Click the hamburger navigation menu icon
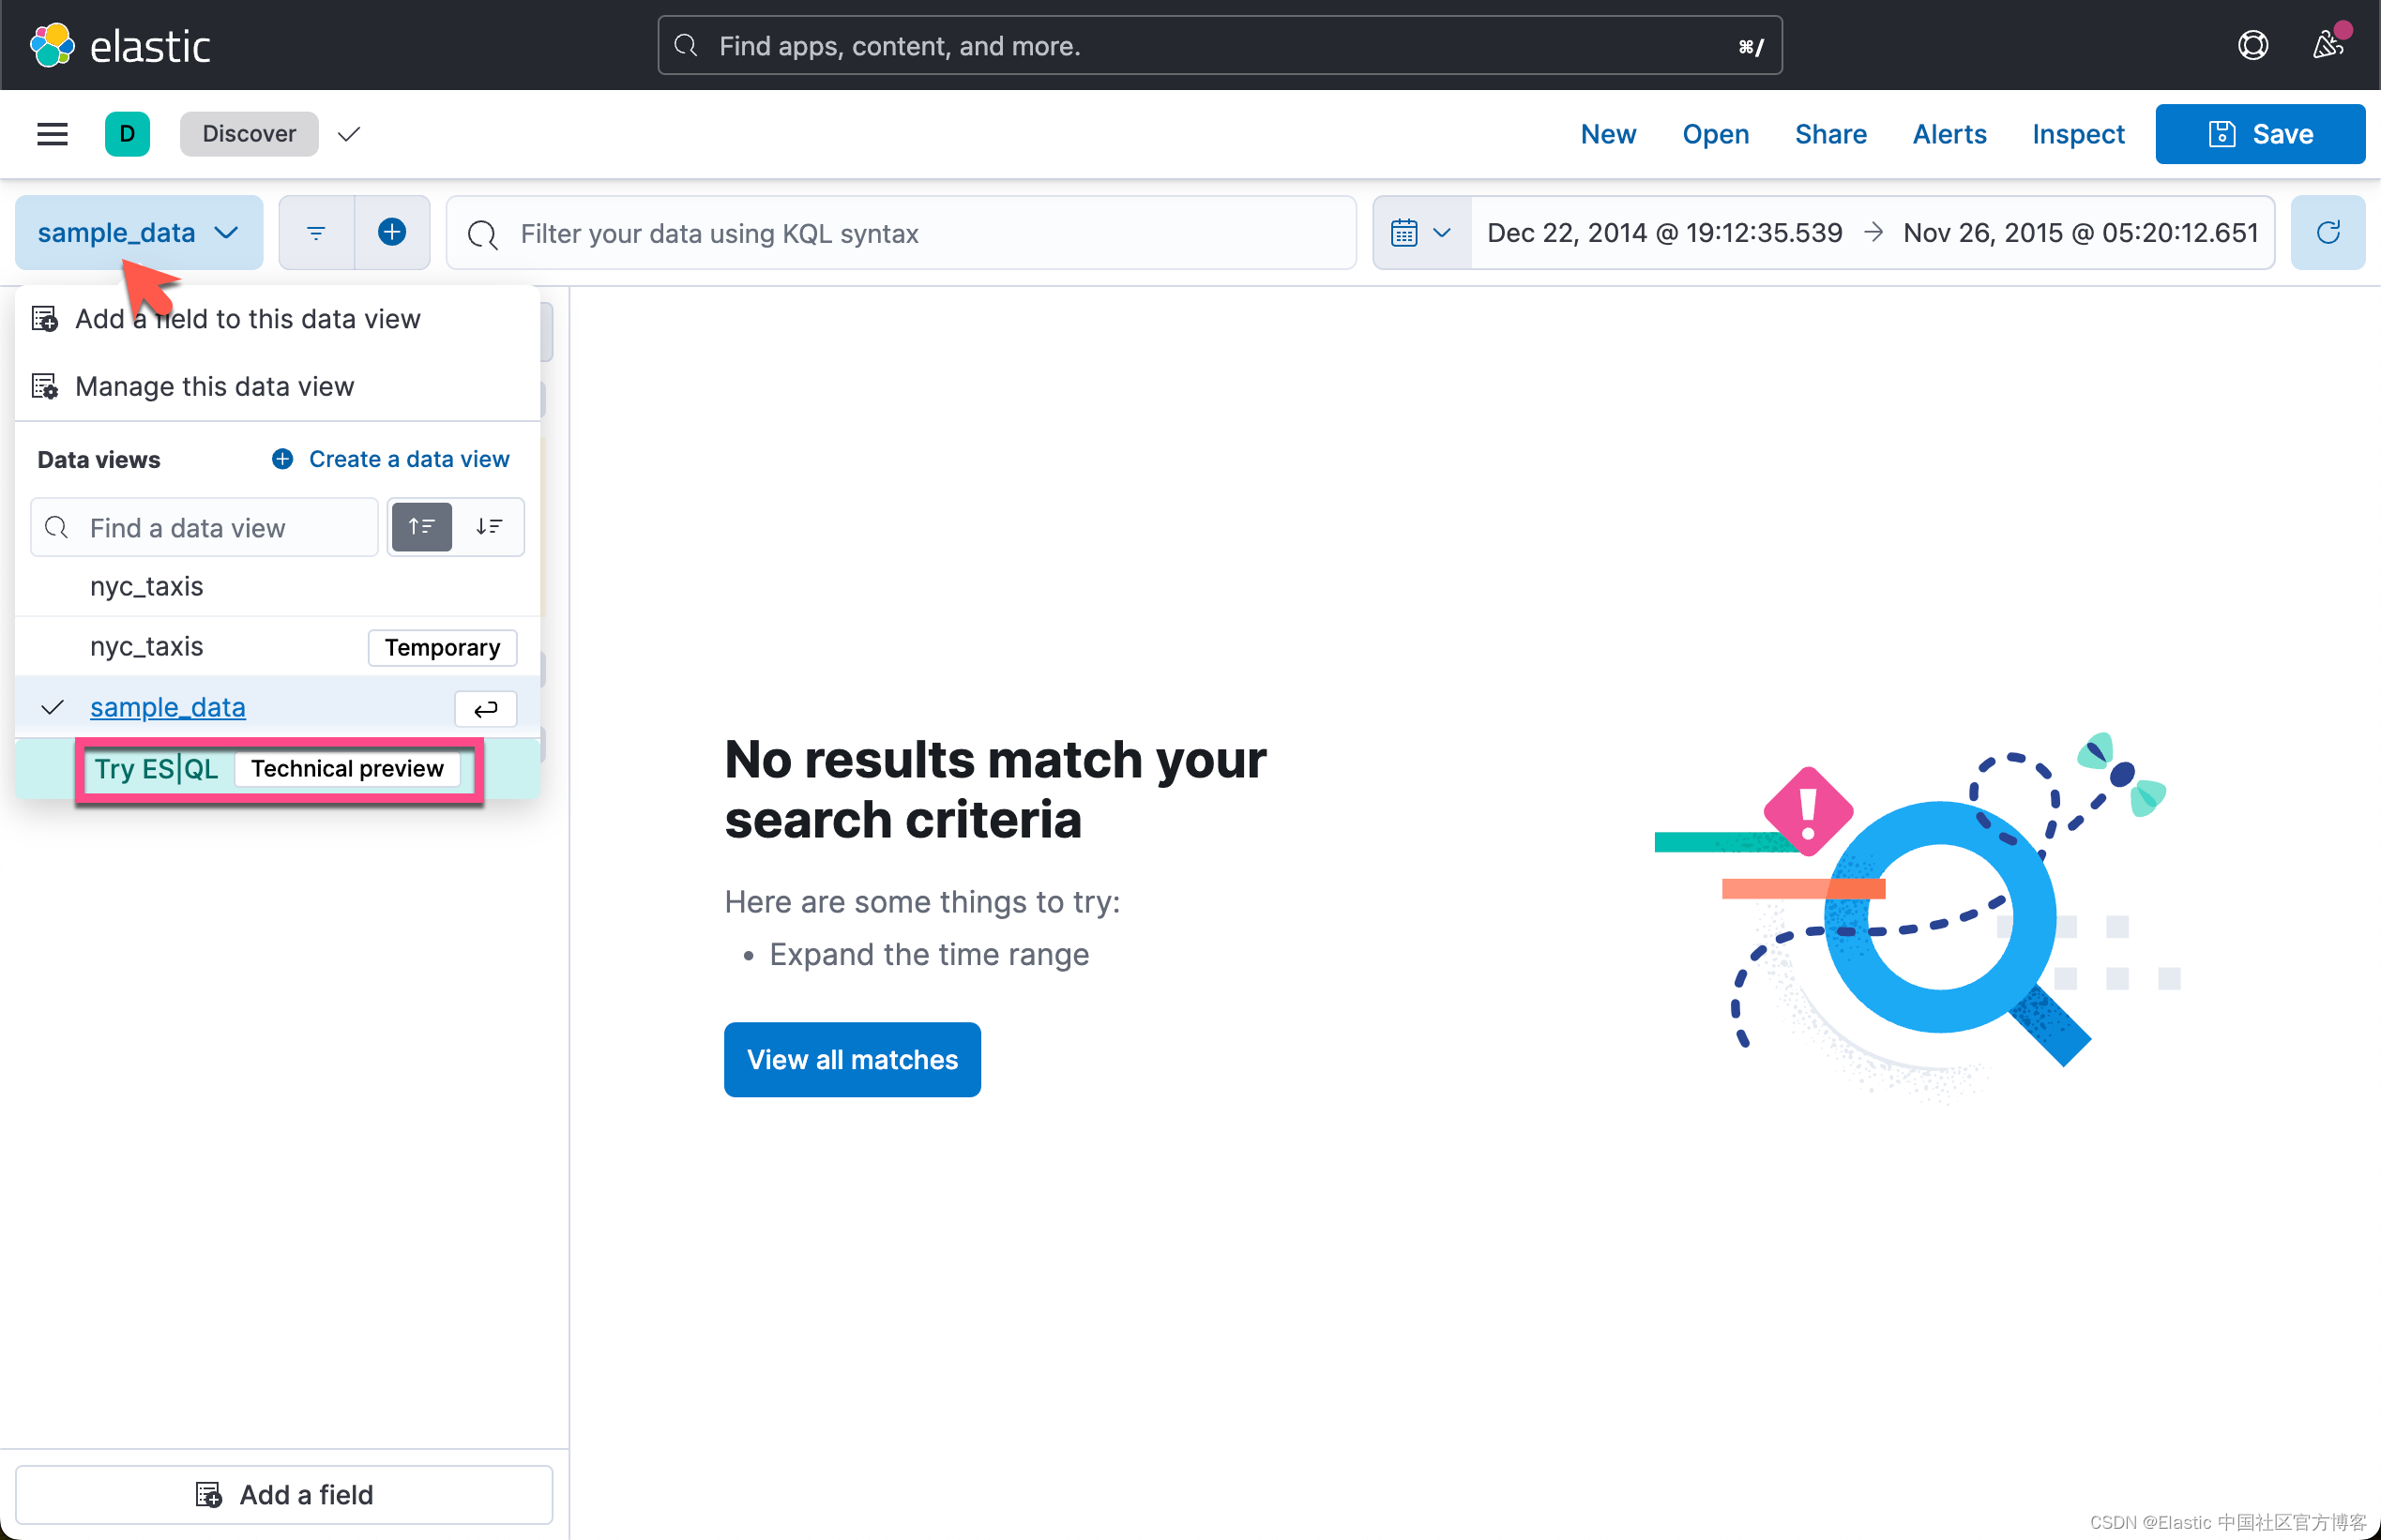 pyautogui.click(x=52, y=134)
